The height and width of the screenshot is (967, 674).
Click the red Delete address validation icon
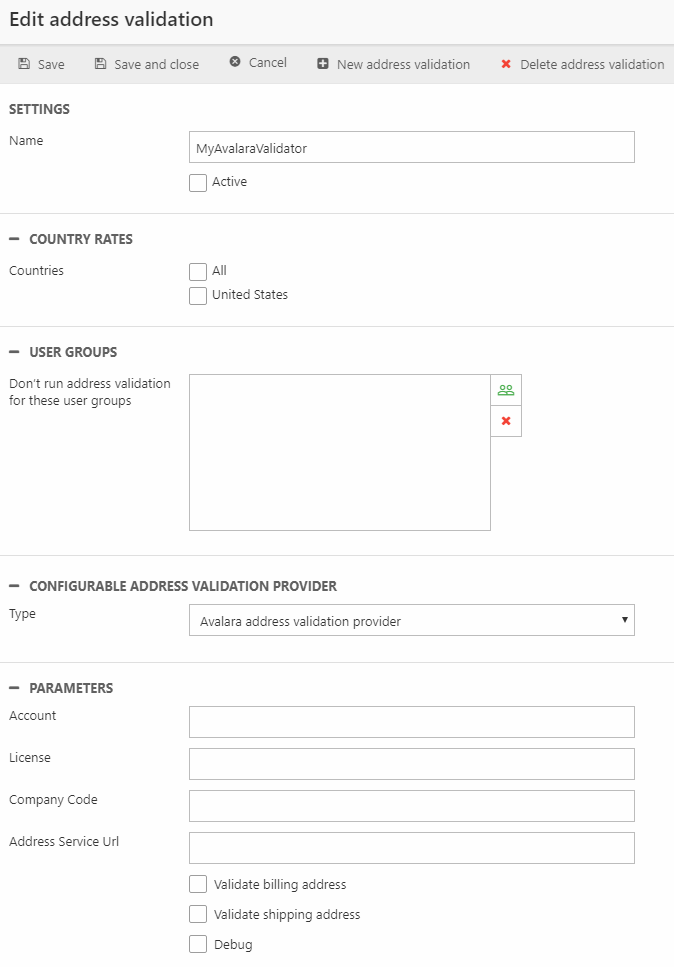tap(506, 64)
